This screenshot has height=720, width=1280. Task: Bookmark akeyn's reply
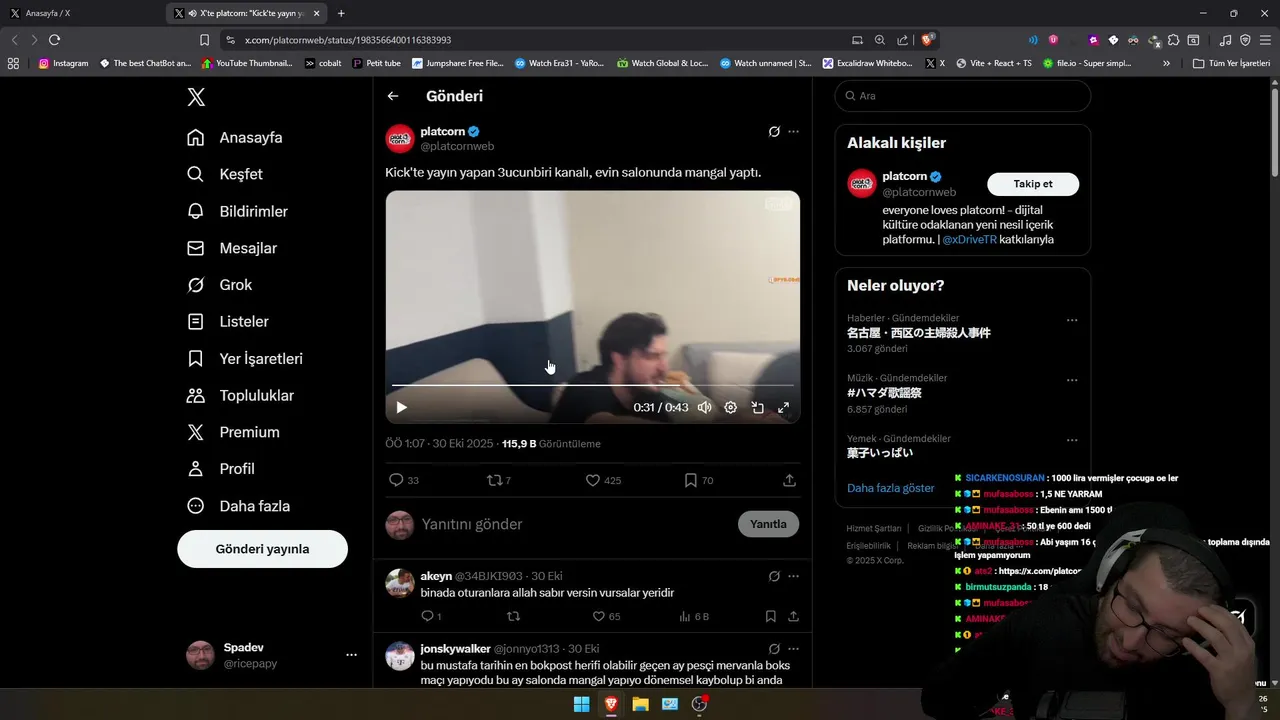pos(770,617)
